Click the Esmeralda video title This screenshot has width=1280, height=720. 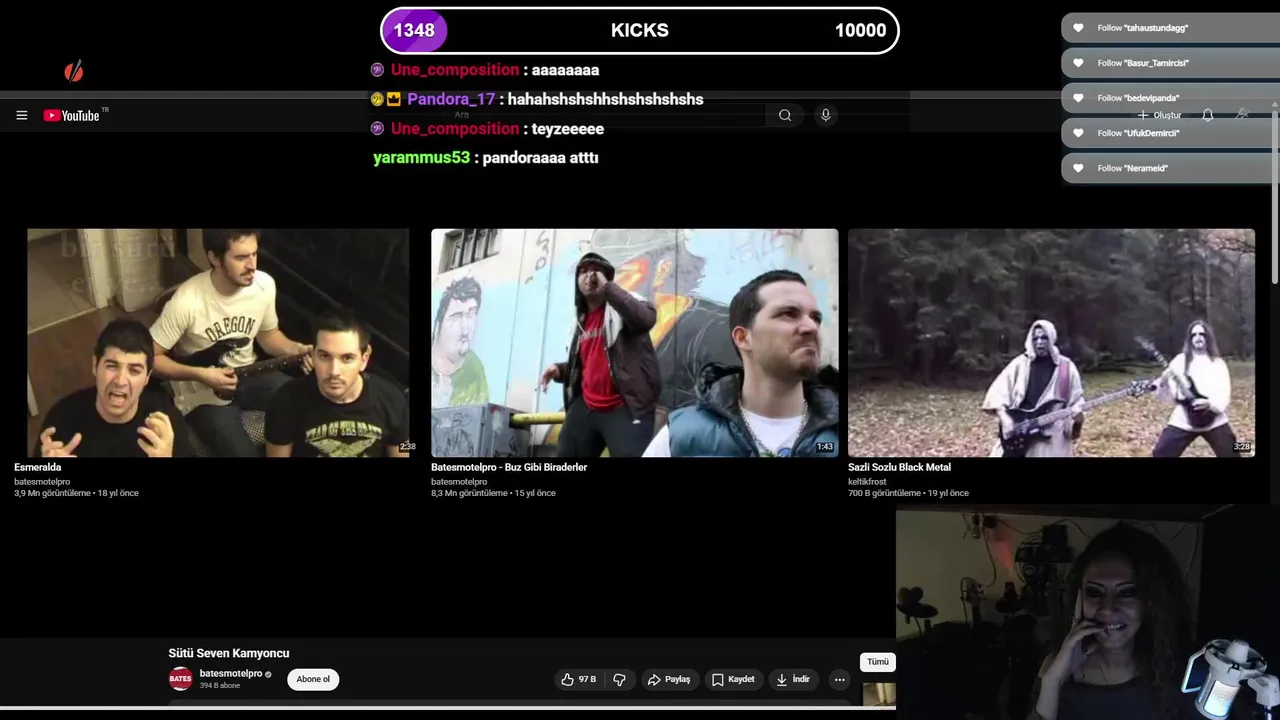point(38,467)
